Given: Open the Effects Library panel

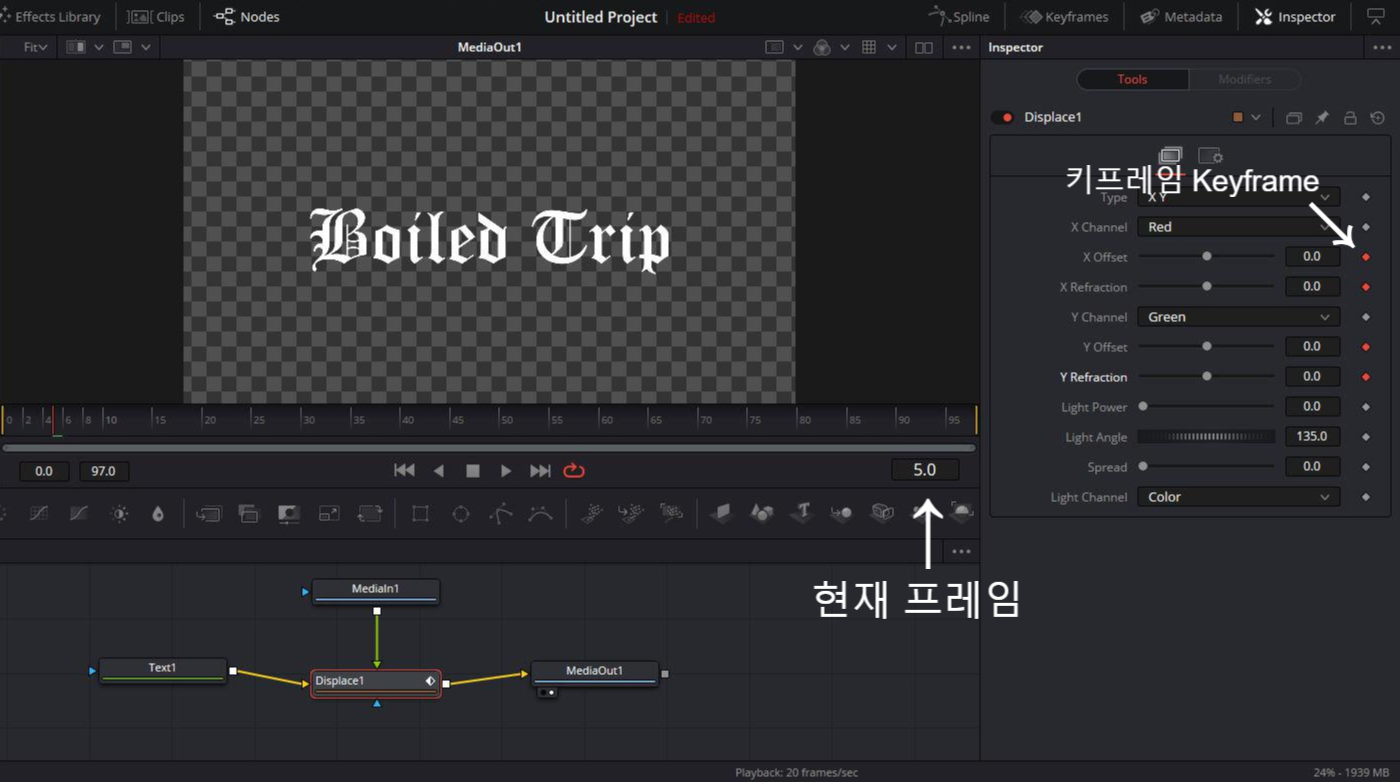Looking at the screenshot, I should 50,17.
